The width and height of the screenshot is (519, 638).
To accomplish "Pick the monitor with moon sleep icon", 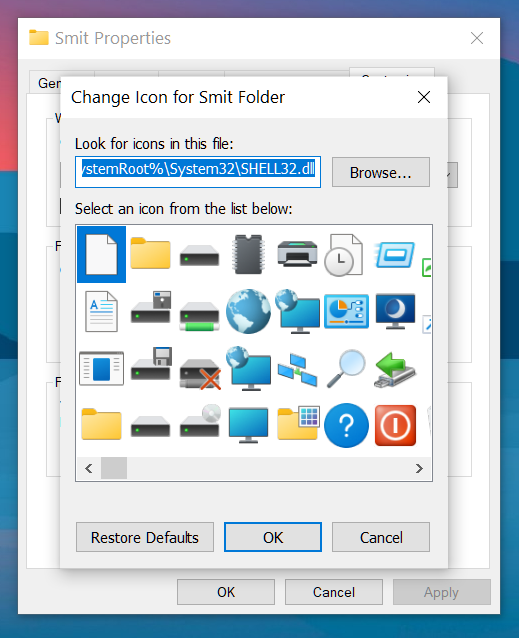I will [x=395, y=311].
